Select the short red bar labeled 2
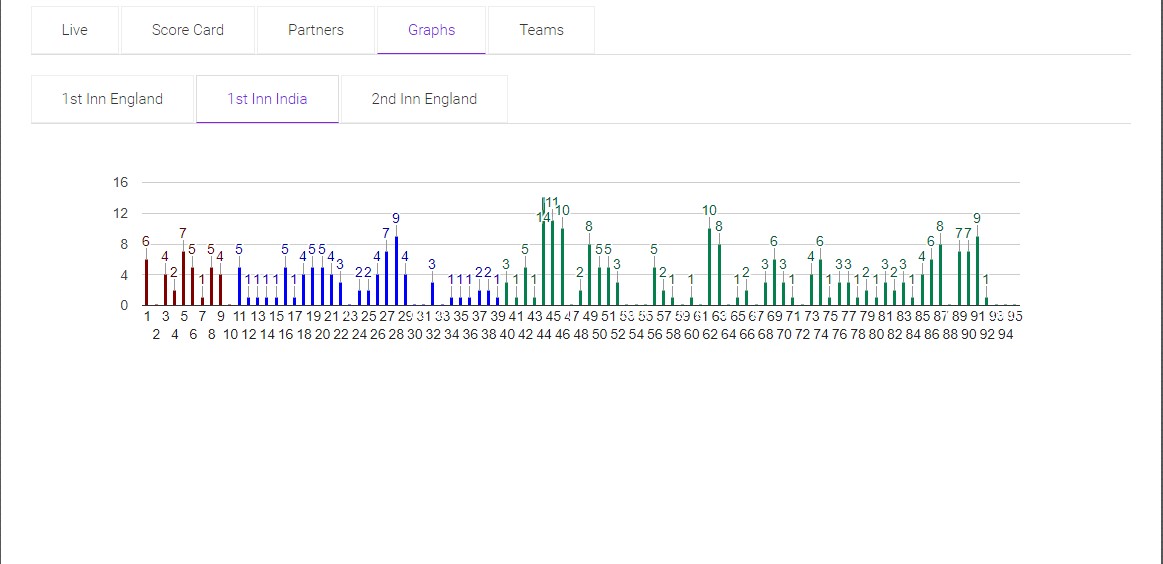 point(174,297)
